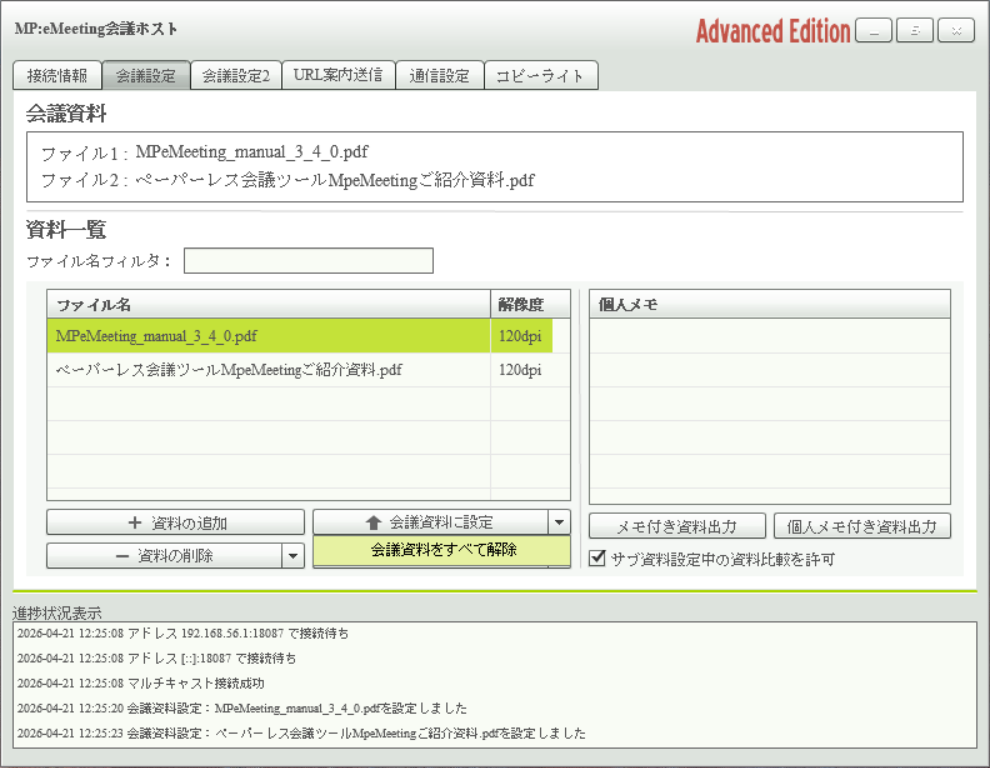Click the plus icon on 資料の追加

[135, 523]
